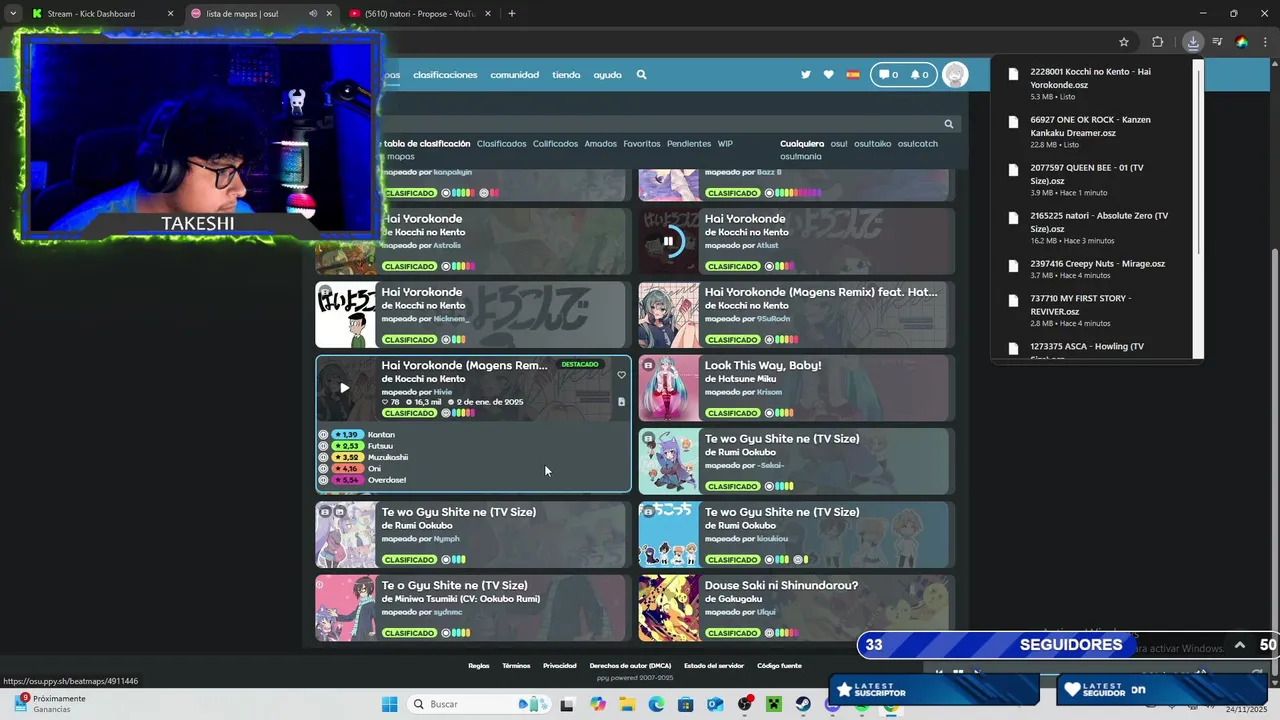Open mapper Hivie's profile link
The width and height of the screenshot is (1280, 720).
coord(442,392)
